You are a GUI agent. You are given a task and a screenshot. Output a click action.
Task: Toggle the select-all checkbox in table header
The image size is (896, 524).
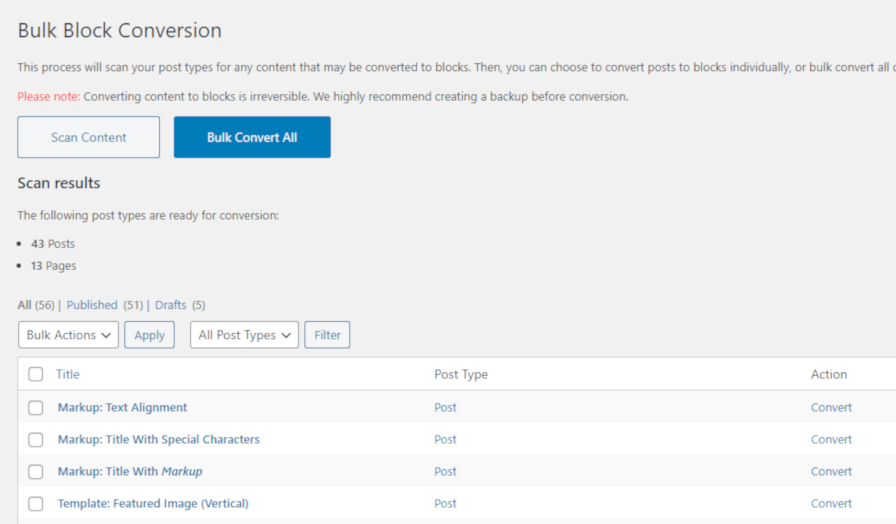point(36,374)
